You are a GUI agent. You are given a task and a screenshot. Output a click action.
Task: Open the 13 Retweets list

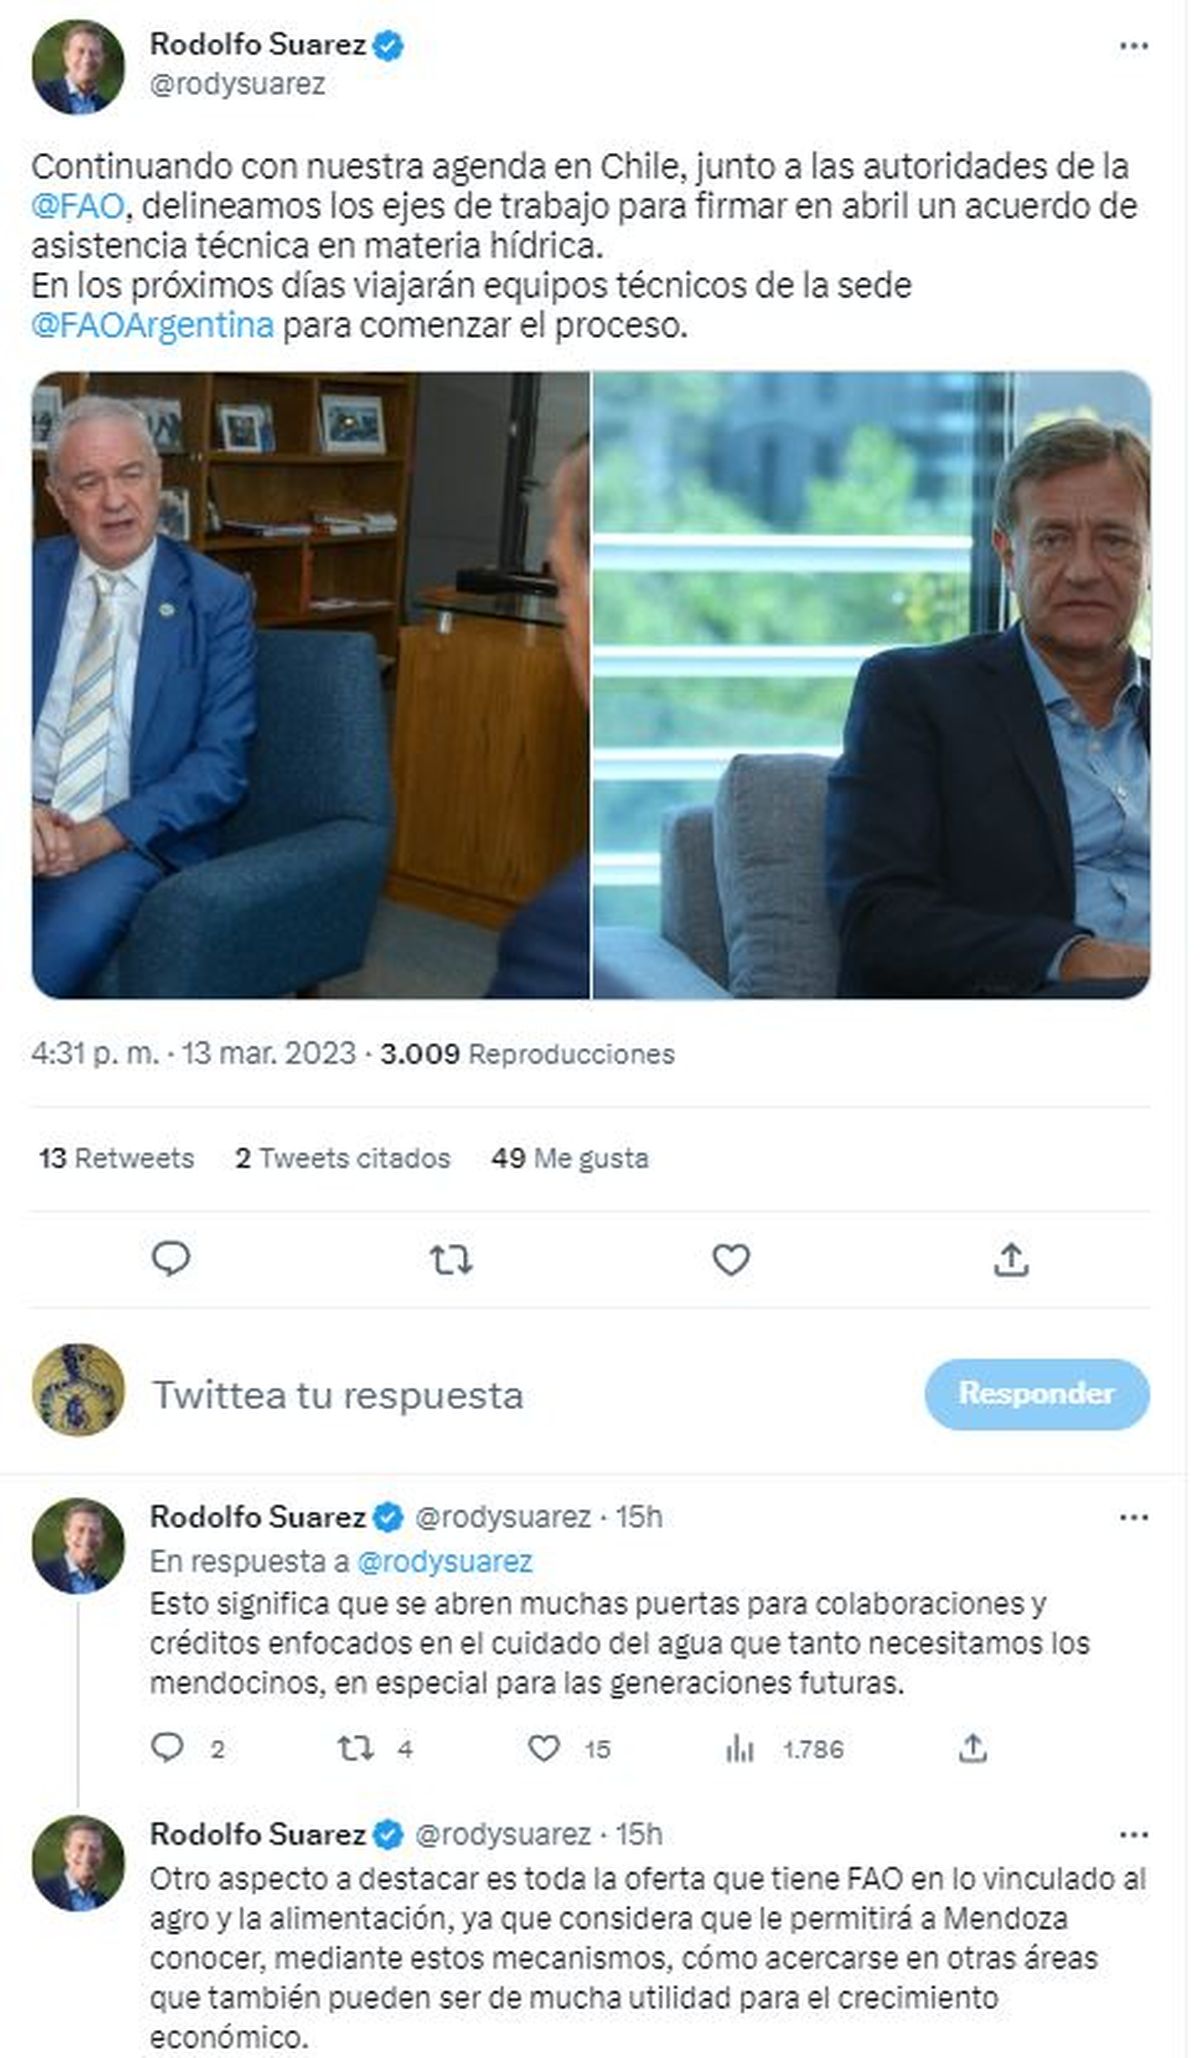pos(116,1158)
